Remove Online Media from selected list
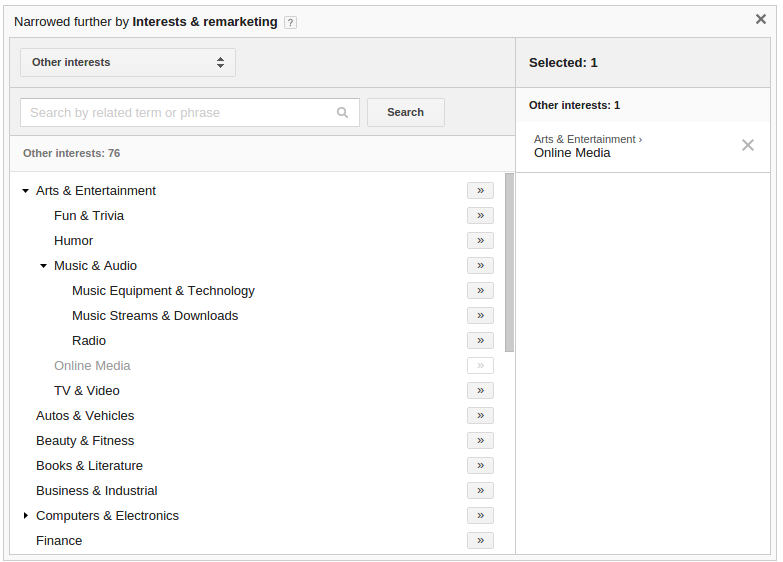 (x=748, y=145)
